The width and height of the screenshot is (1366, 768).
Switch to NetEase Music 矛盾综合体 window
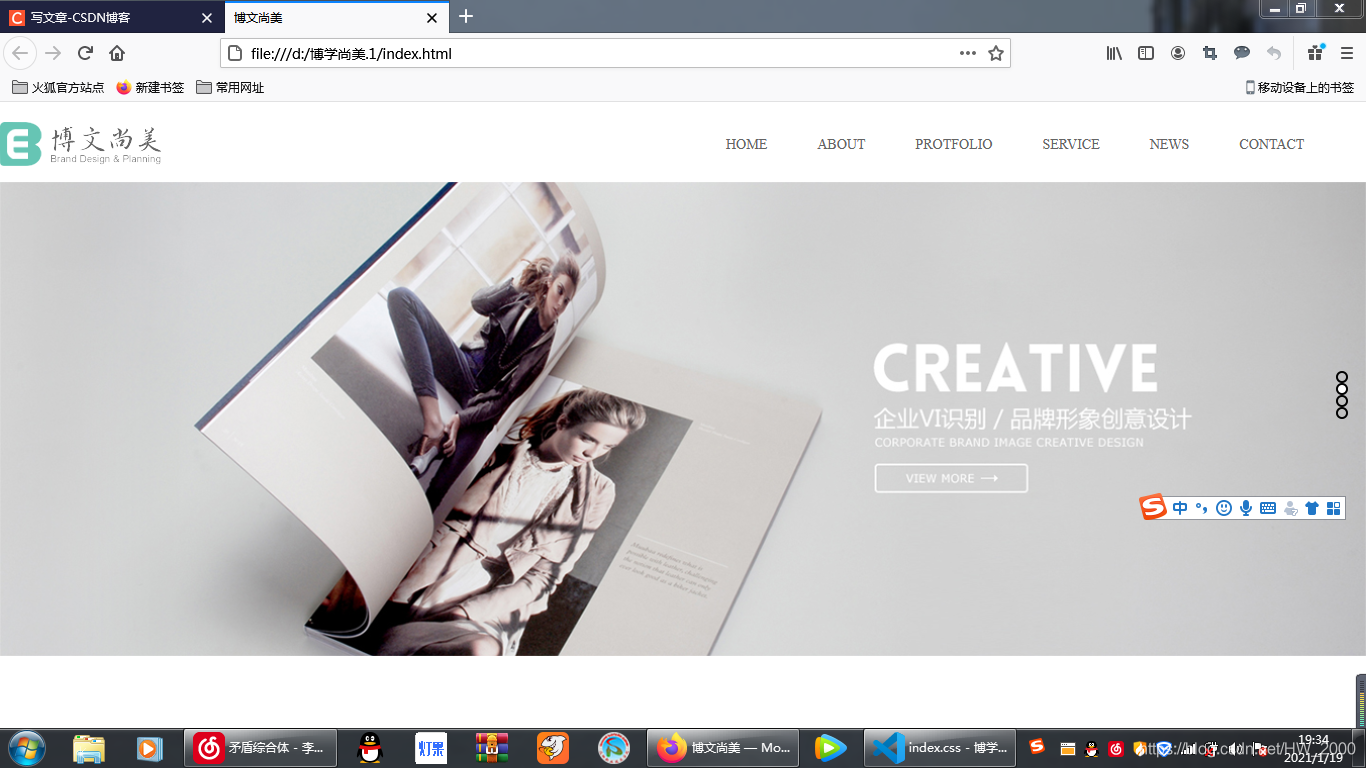click(x=260, y=748)
